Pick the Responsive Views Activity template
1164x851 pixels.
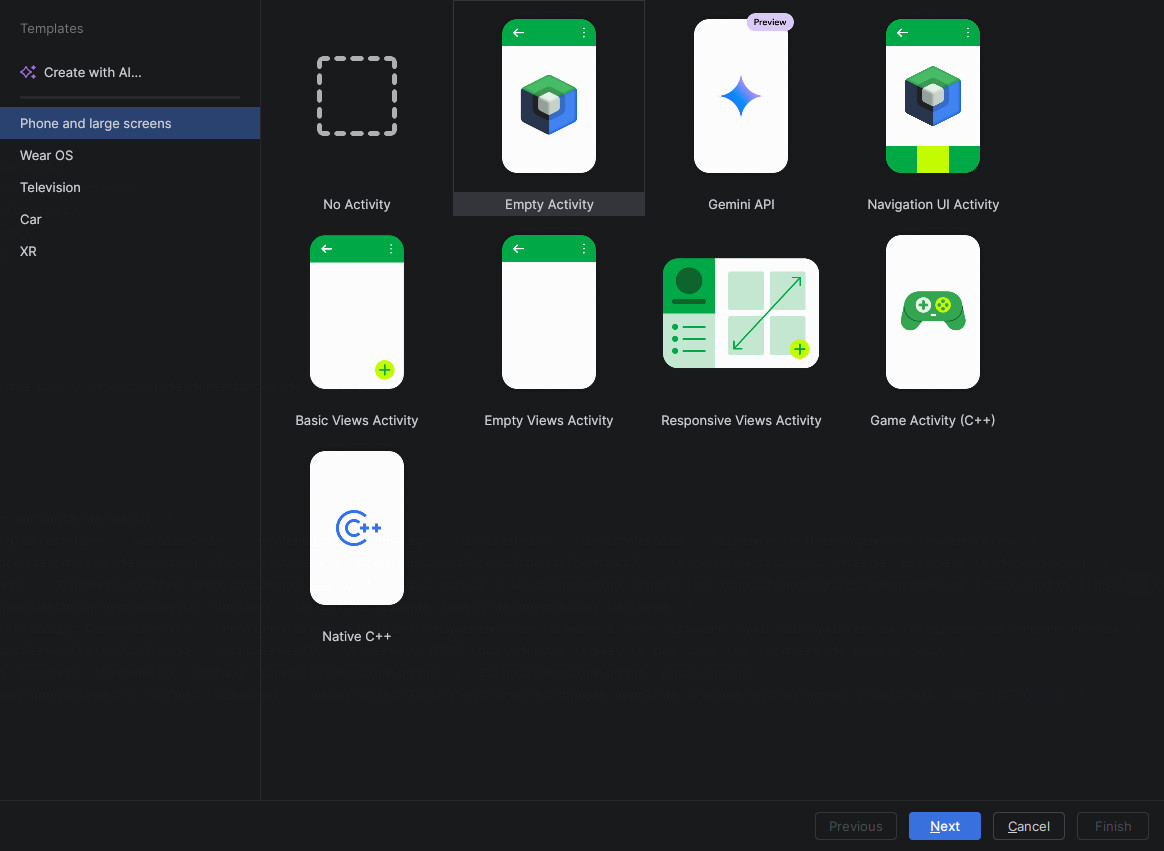741,313
